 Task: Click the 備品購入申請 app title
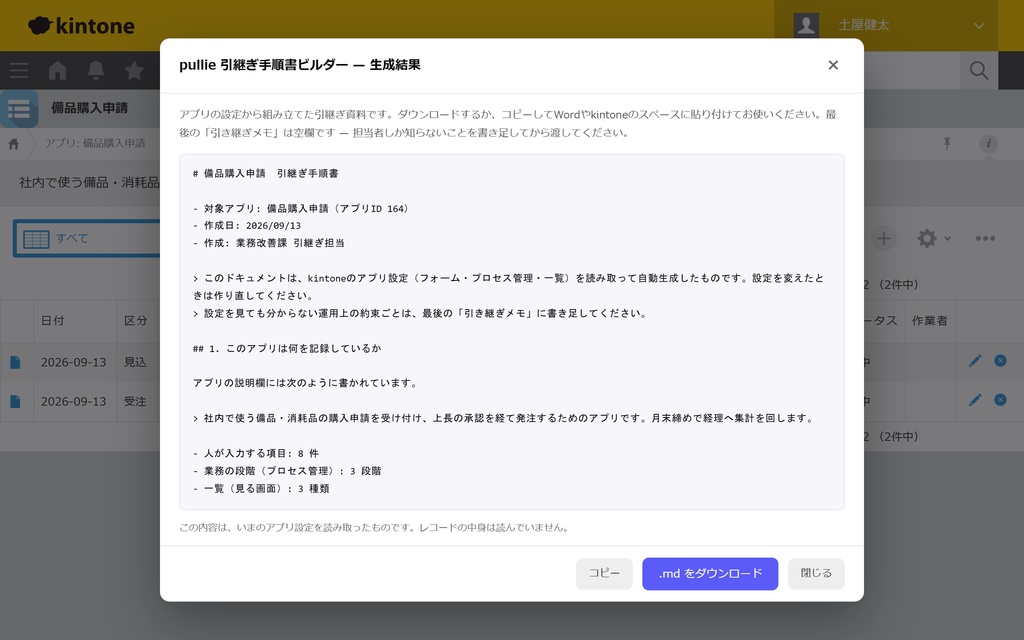point(89,108)
